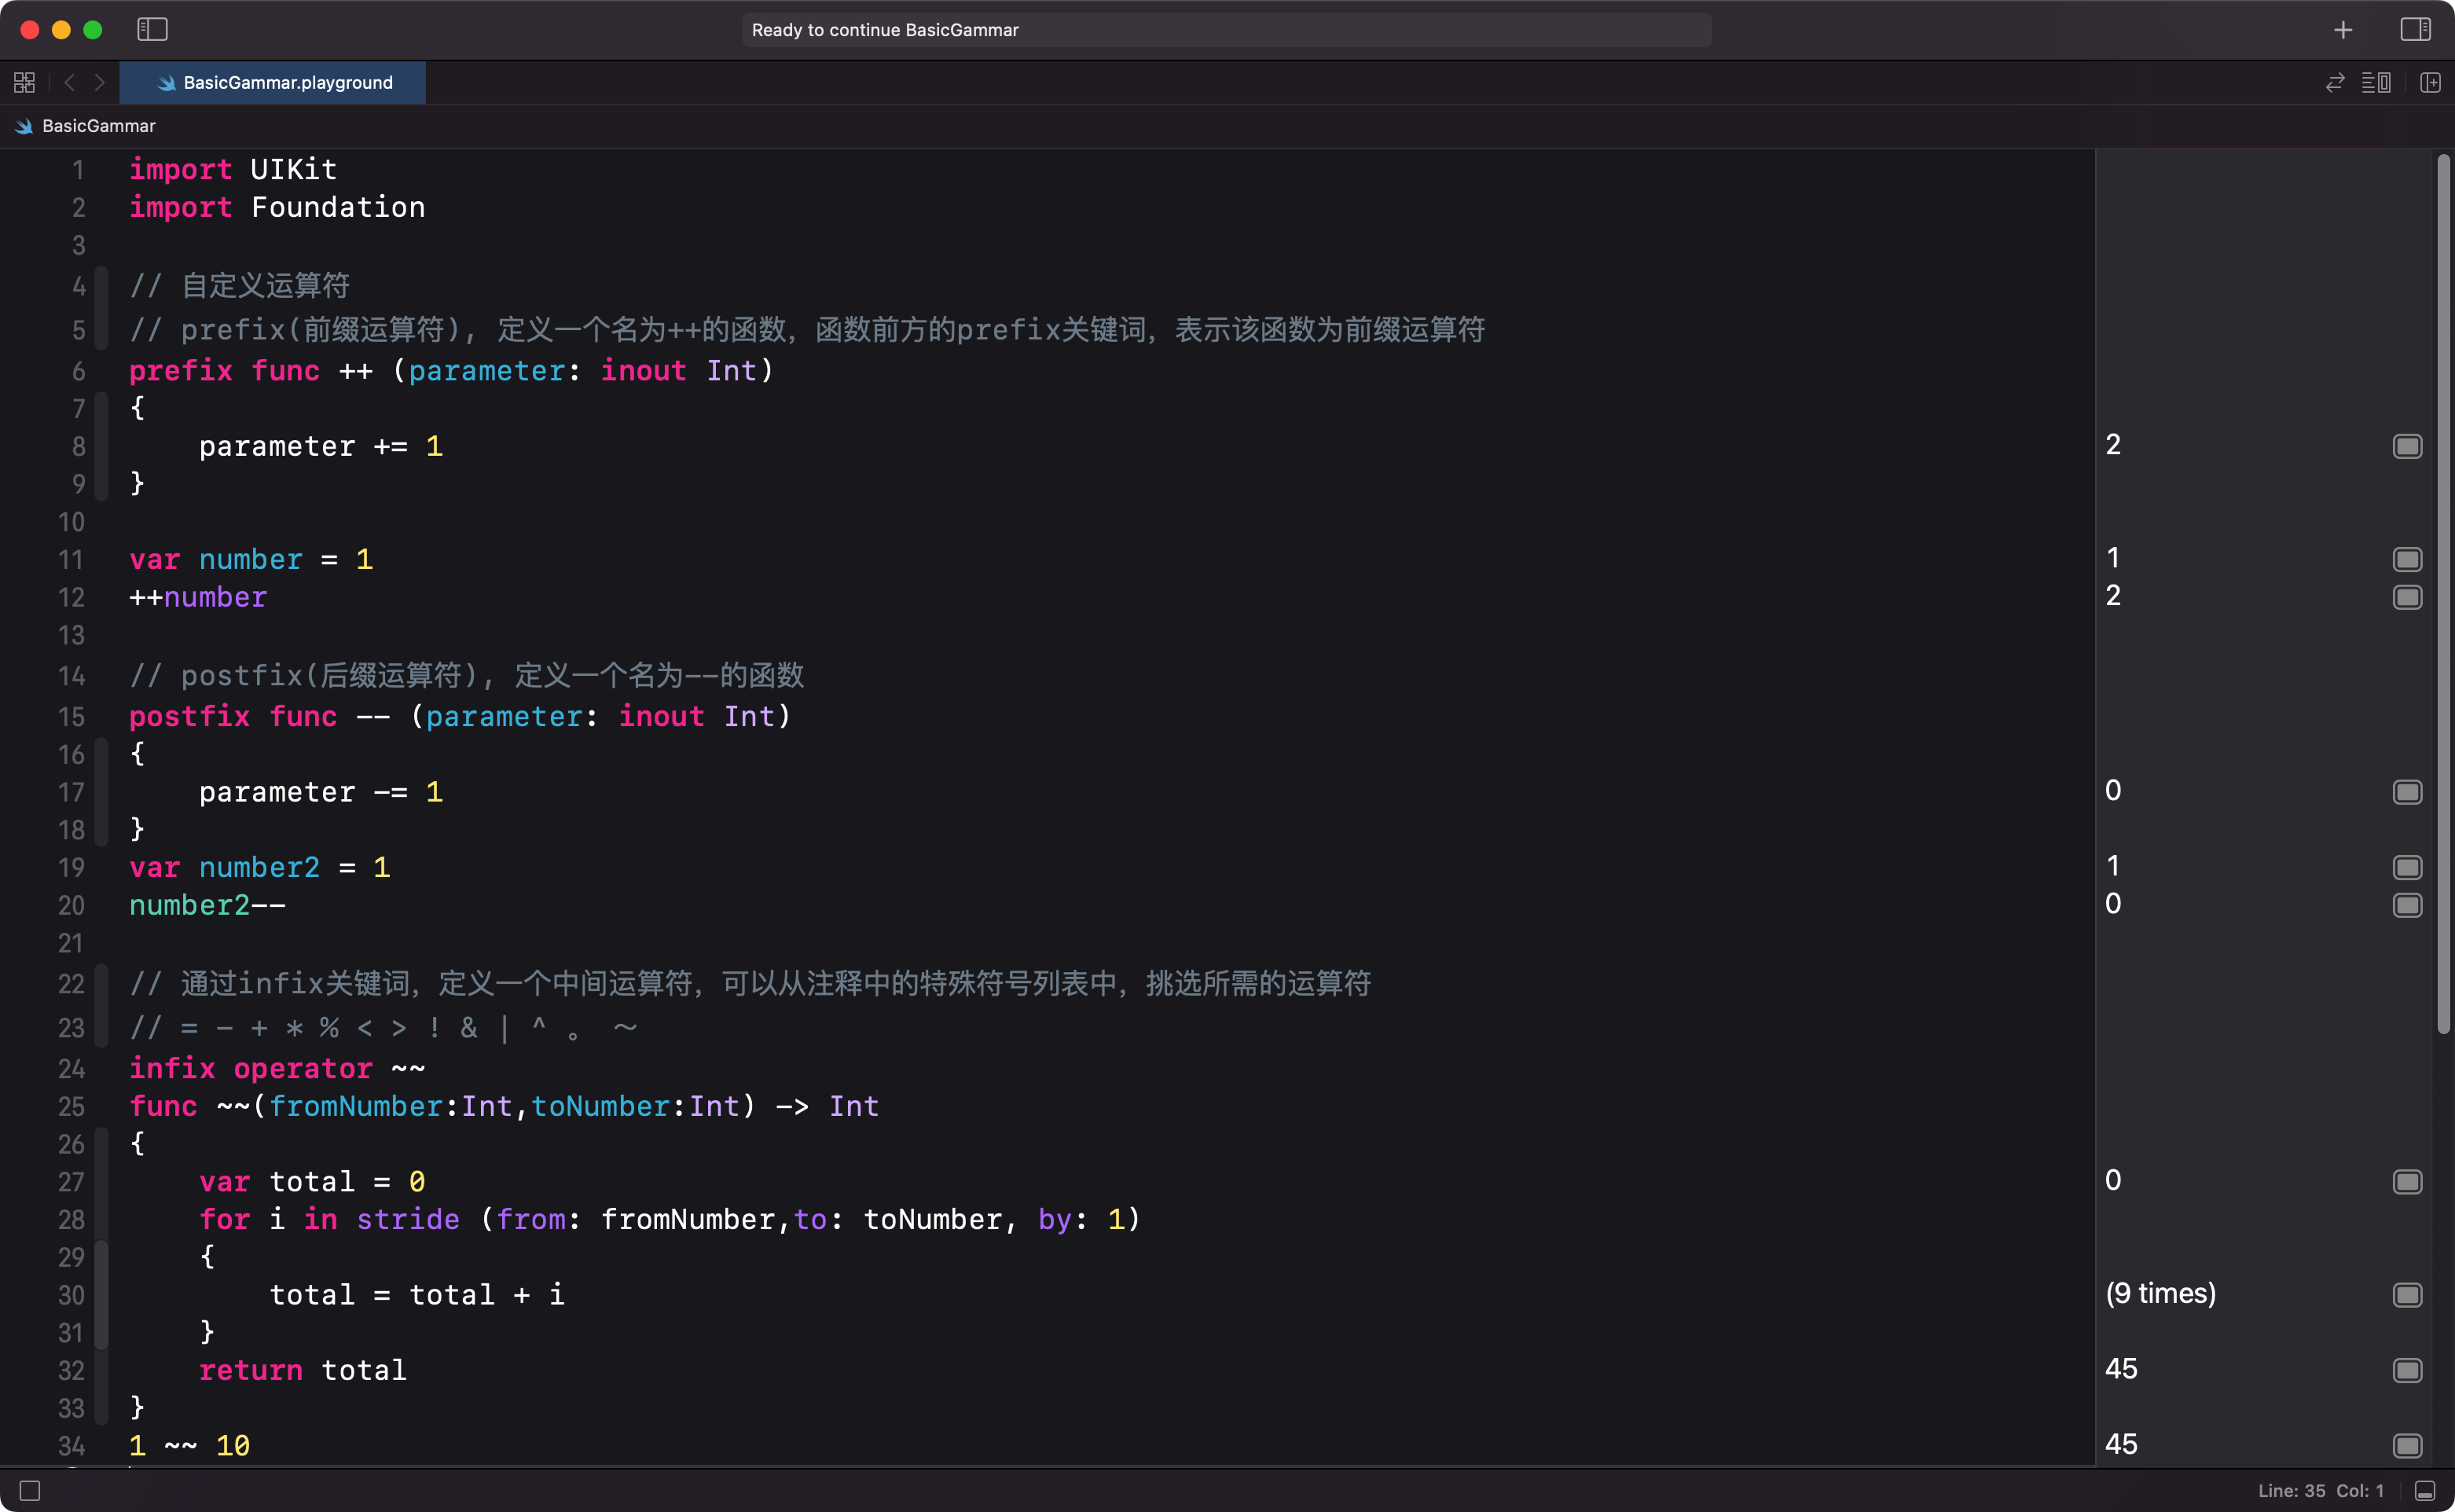The width and height of the screenshot is (2455, 1512).
Task: Open the code review arrows icon
Action: (x=2334, y=83)
